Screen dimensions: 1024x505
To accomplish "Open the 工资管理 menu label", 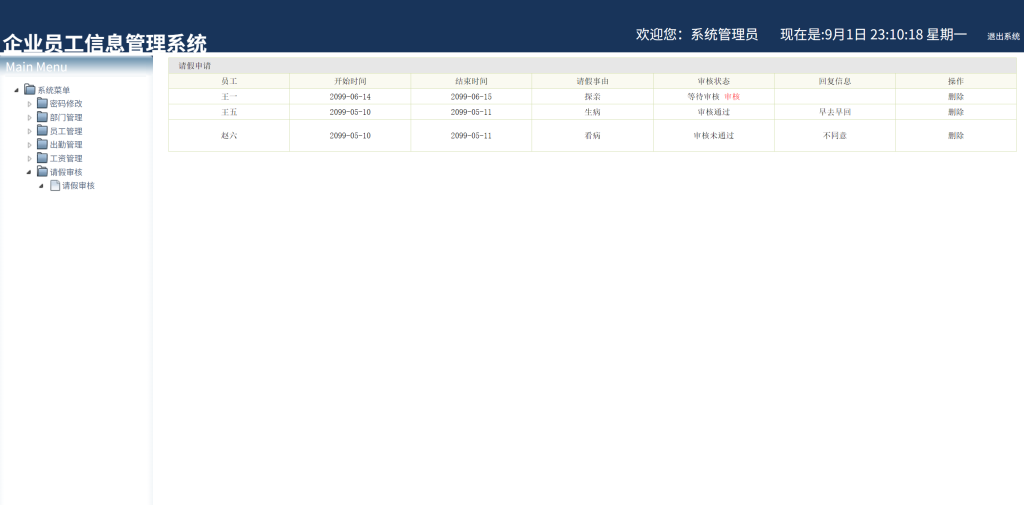I will (66, 159).
